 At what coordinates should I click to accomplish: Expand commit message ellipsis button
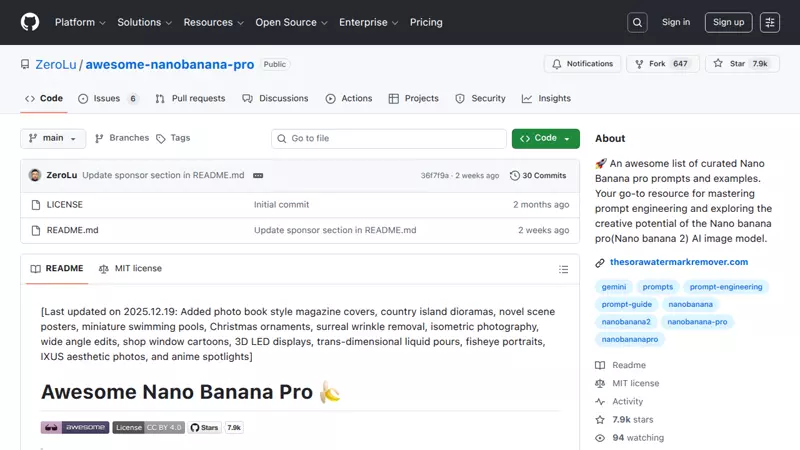coord(258,176)
